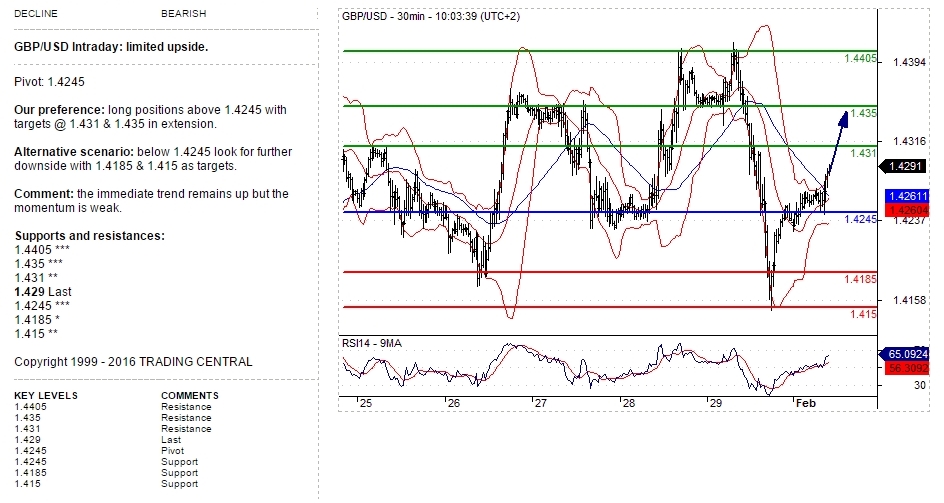Click the 65.0924 RSI value tag
Viewport: 944px width, 503px height.
coord(905,354)
